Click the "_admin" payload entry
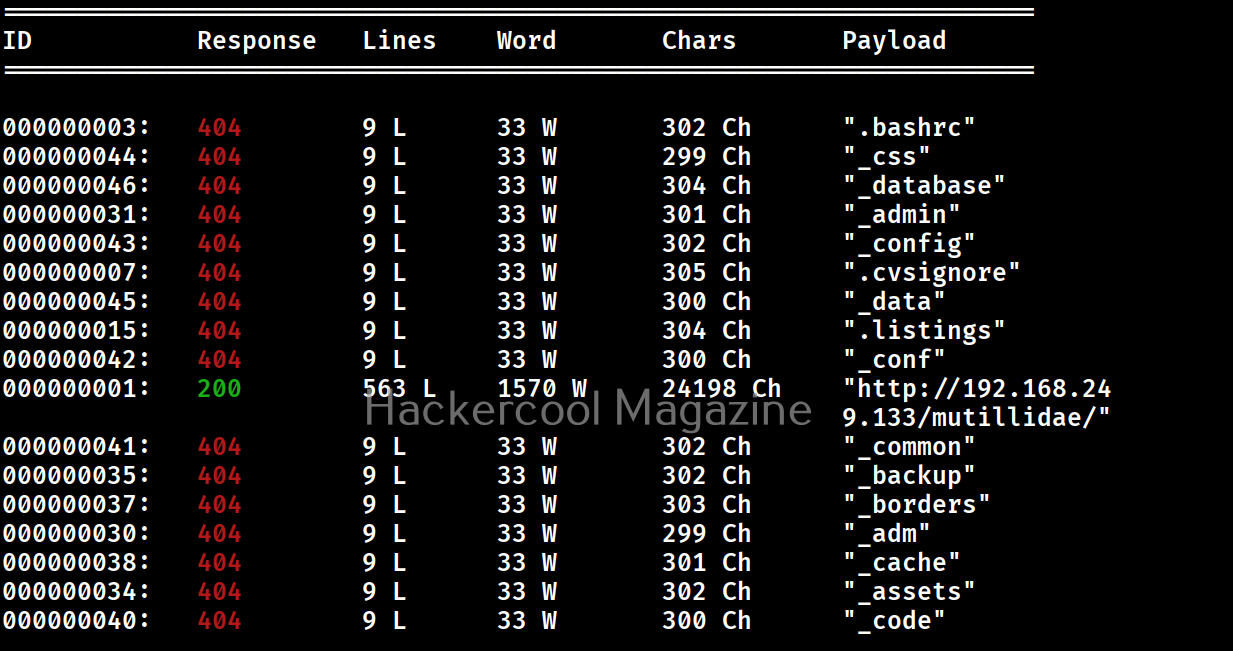Viewport: 1233px width, 651px height. tap(901, 215)
